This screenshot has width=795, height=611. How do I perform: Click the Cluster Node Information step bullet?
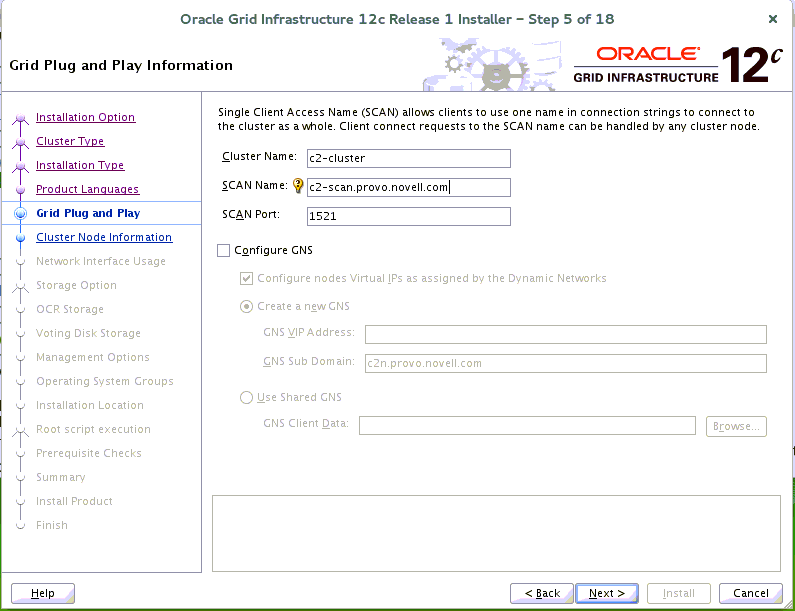click(20, 237)
